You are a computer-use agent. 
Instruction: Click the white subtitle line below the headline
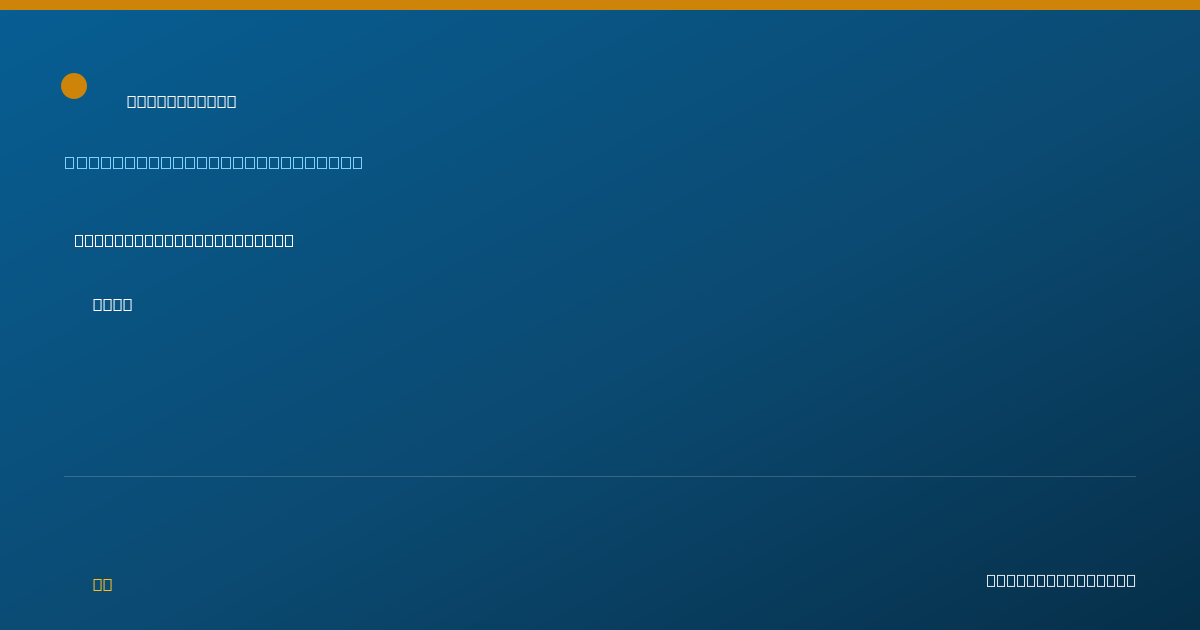(184, 240)
